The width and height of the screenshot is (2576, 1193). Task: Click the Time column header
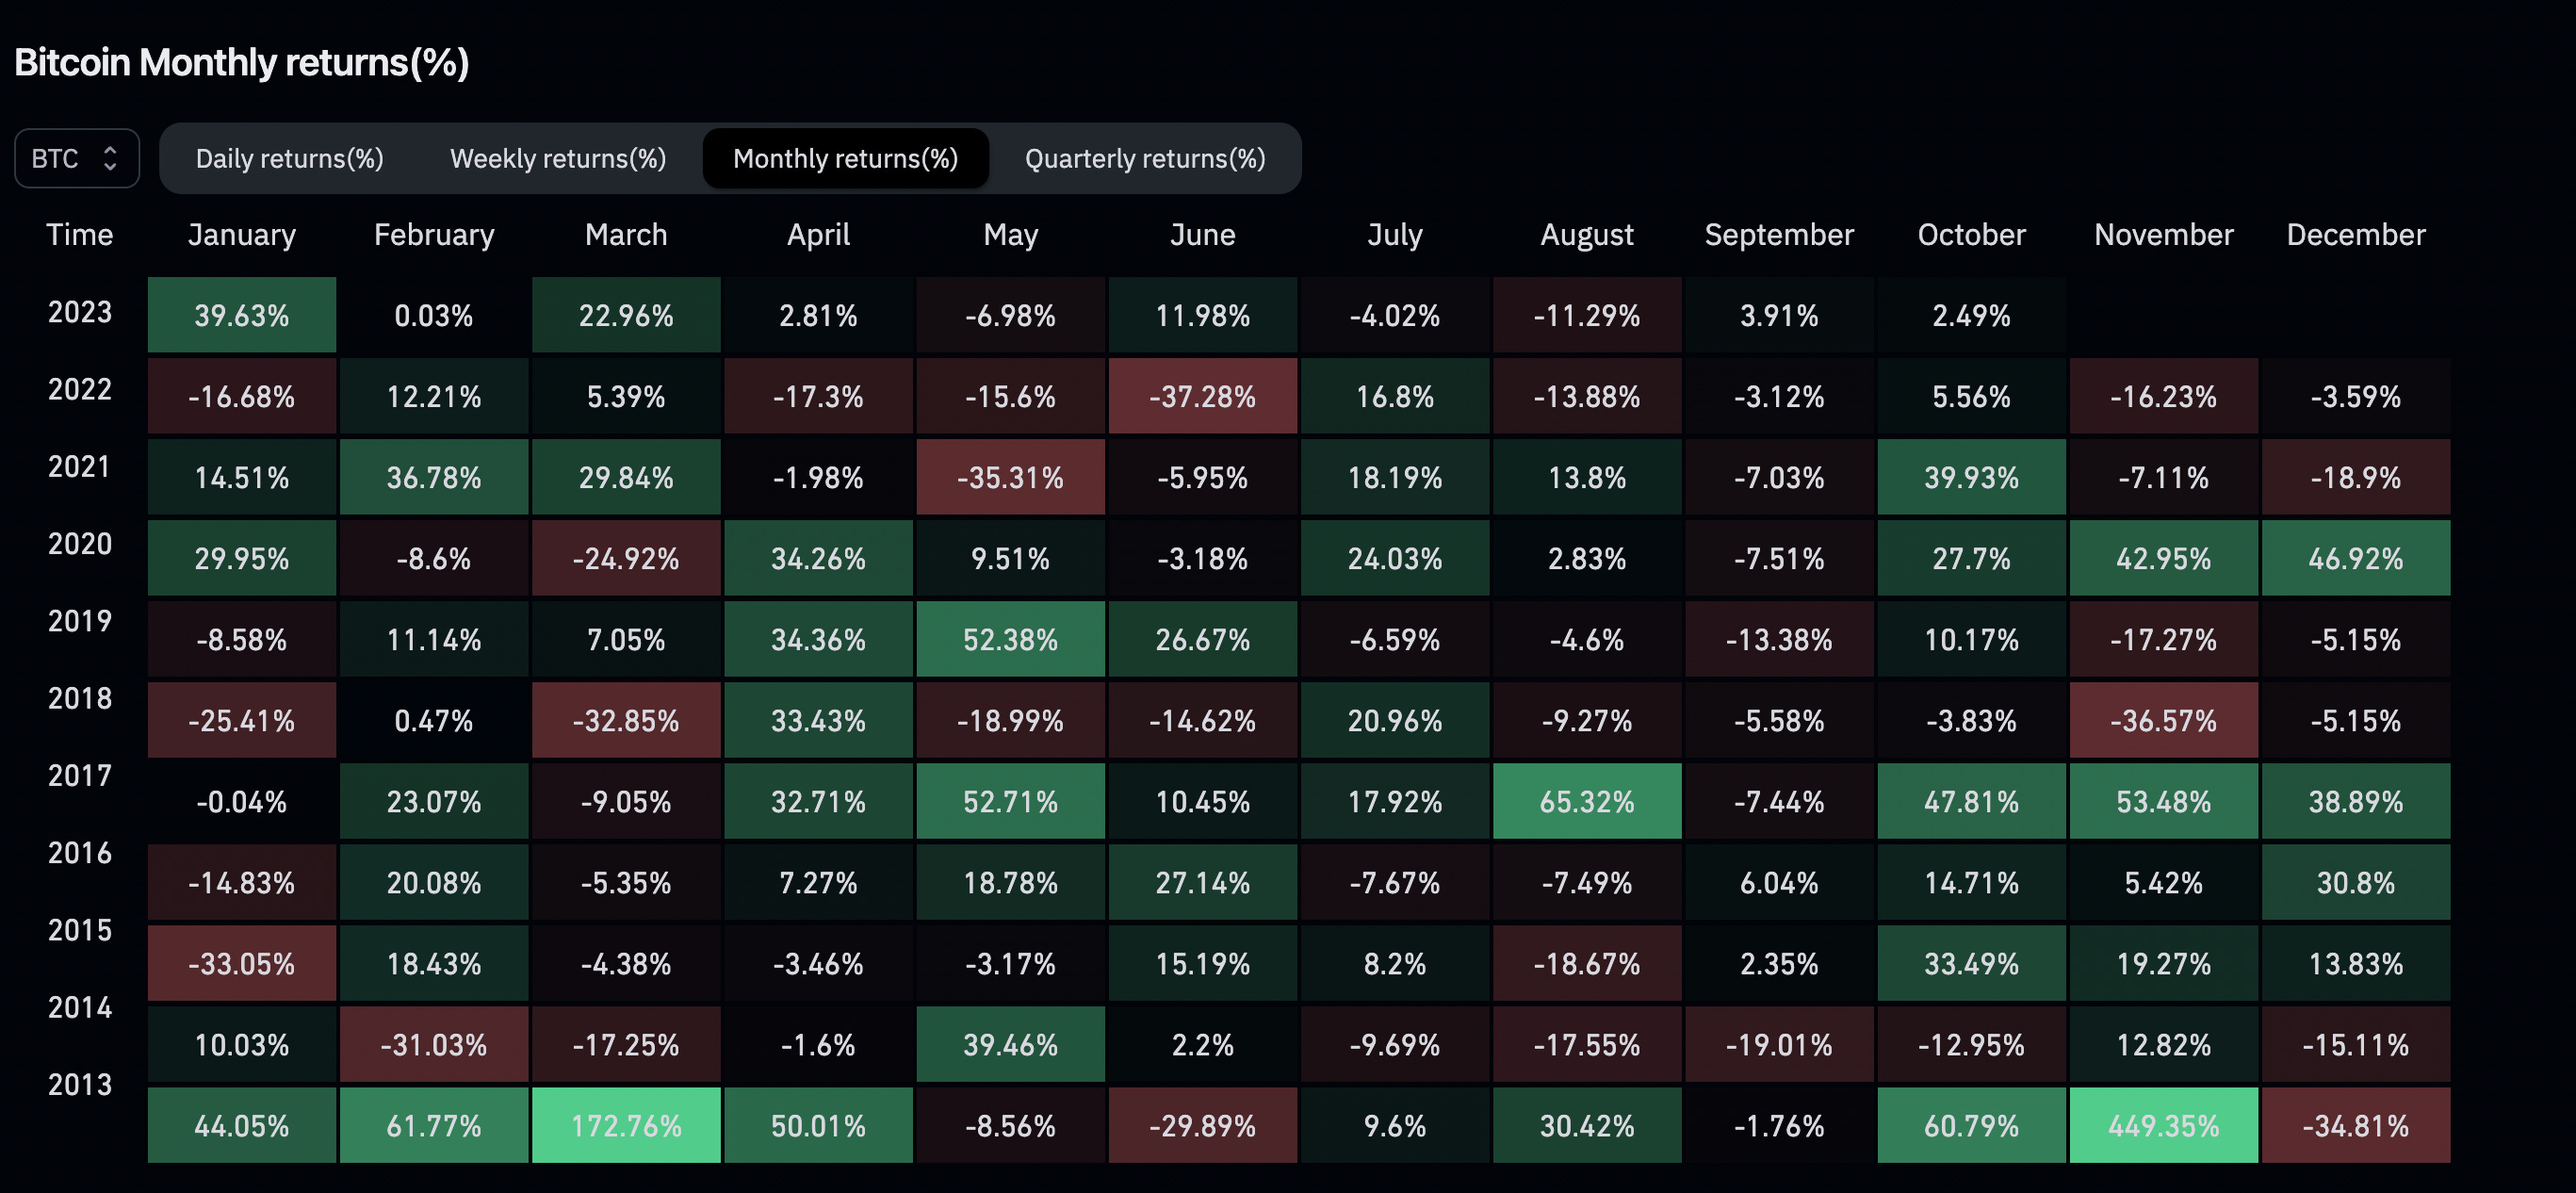tap(79, 234)
